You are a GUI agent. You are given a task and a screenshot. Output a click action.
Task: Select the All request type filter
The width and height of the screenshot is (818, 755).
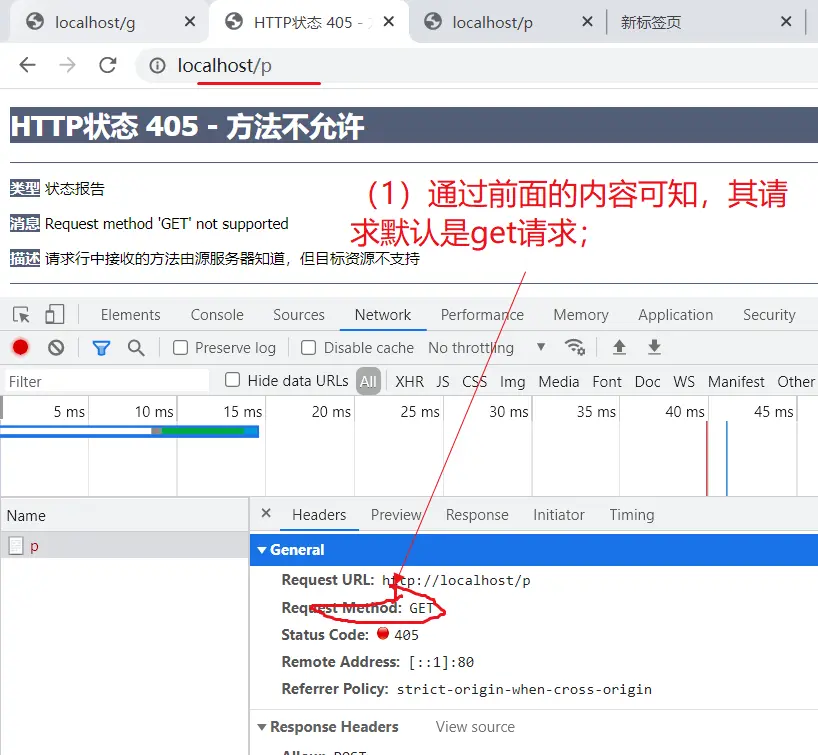coord(368,381)
